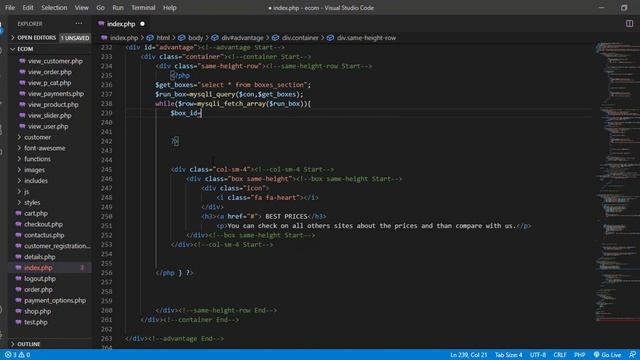Click line number 245 in gutter

point(107,169)
